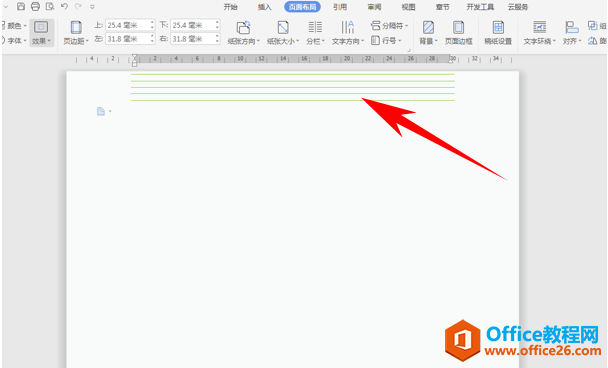Decrease the 右 right margin with down arrow
608x368 pixels.
218,42
